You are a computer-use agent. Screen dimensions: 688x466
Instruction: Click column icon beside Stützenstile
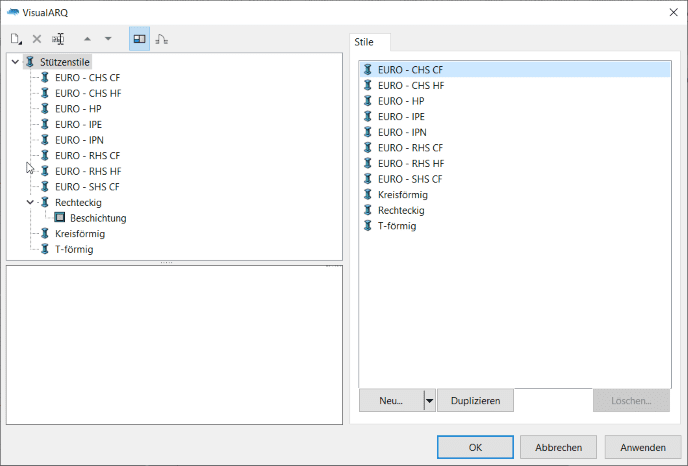click(x=30, y=62)
